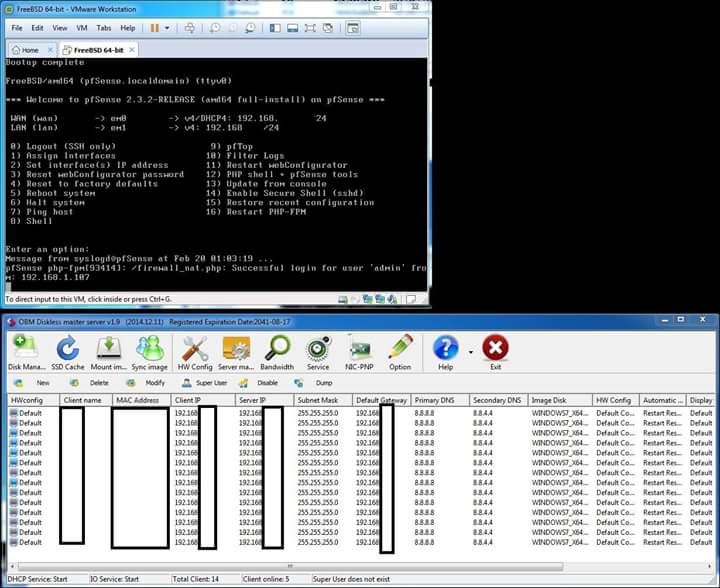Close the Home tab
Image resolution: width=720 pixels, height=588 pixels.
point(51,50)
